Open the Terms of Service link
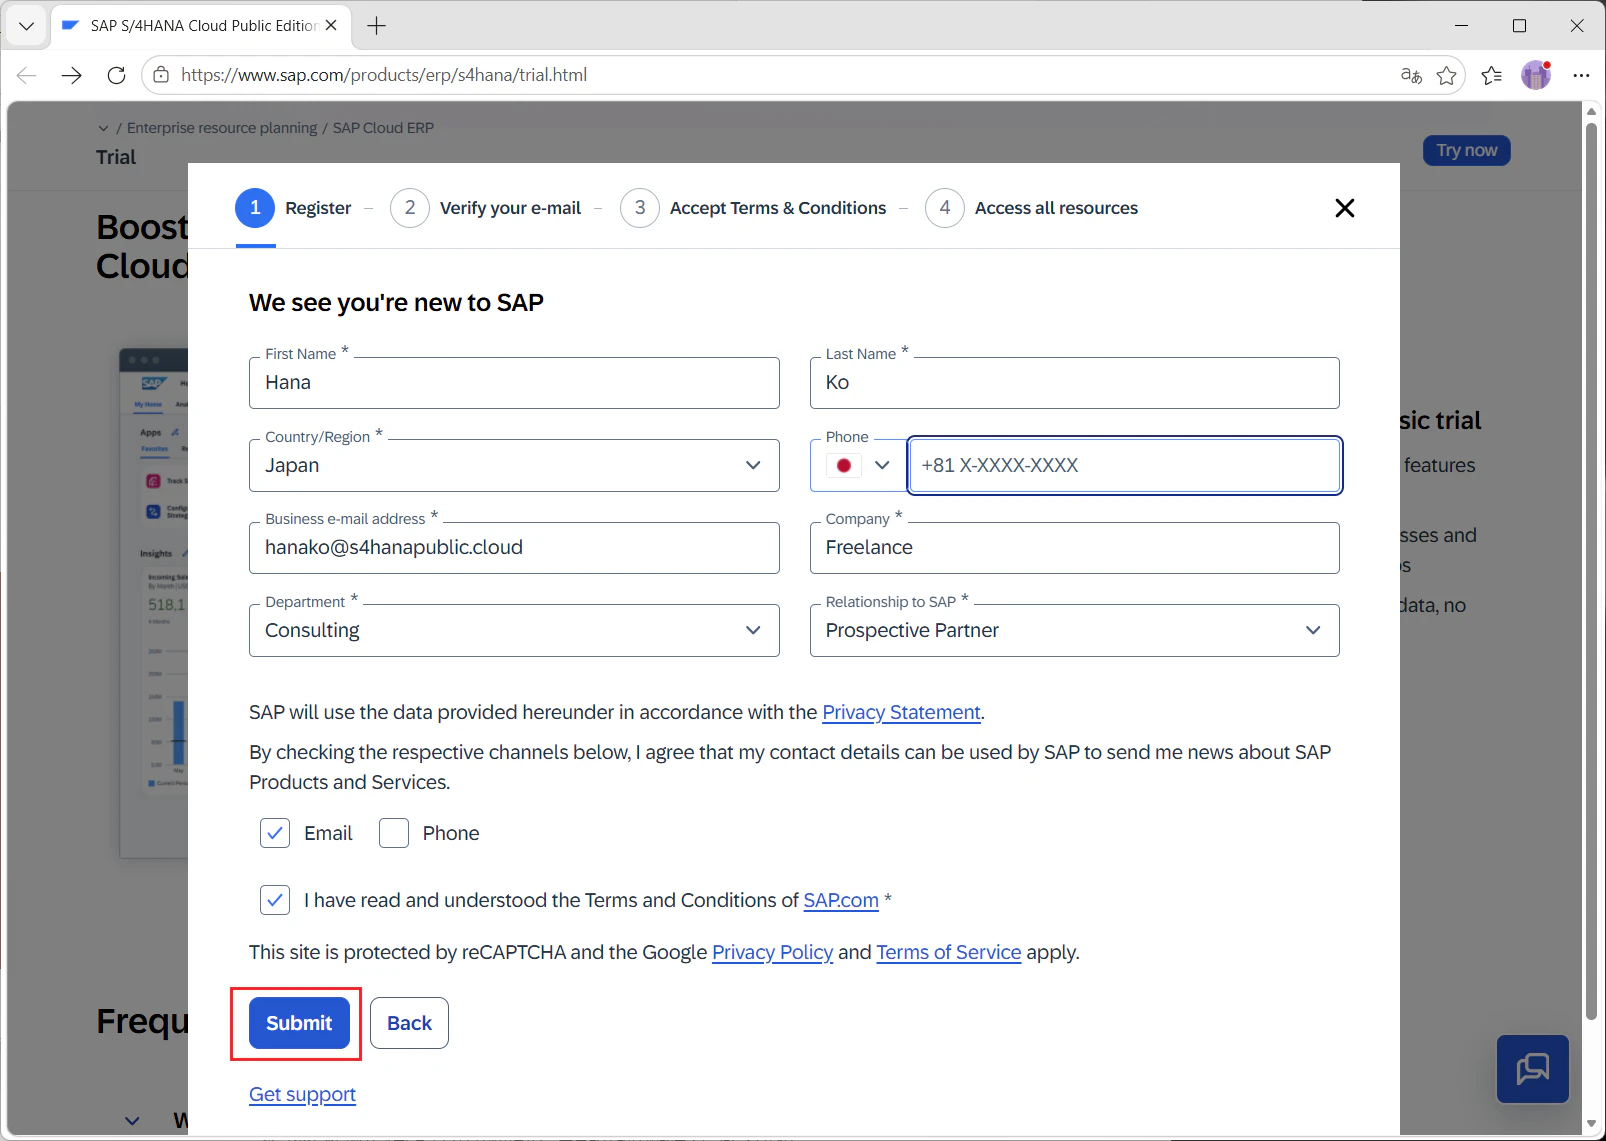 [x=949, y=952]
